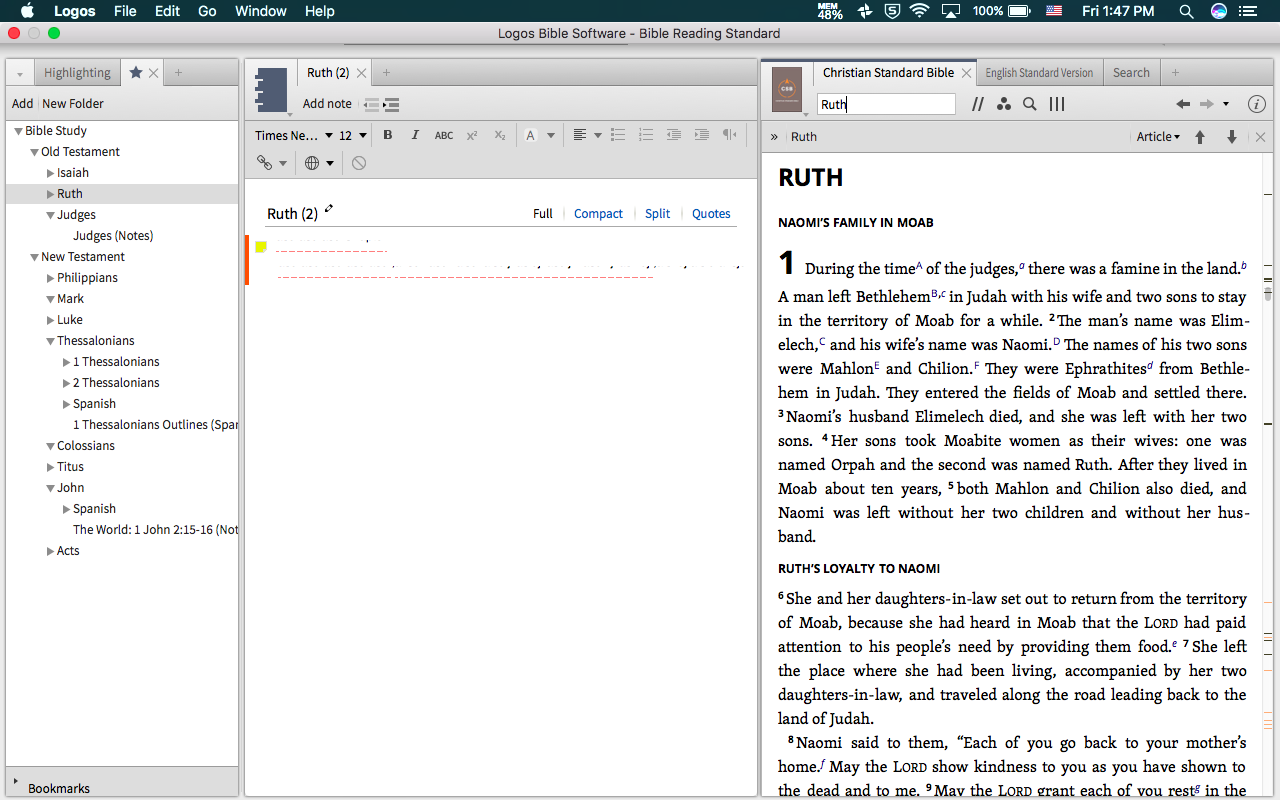Click the yellow highlight note marker

261,247
